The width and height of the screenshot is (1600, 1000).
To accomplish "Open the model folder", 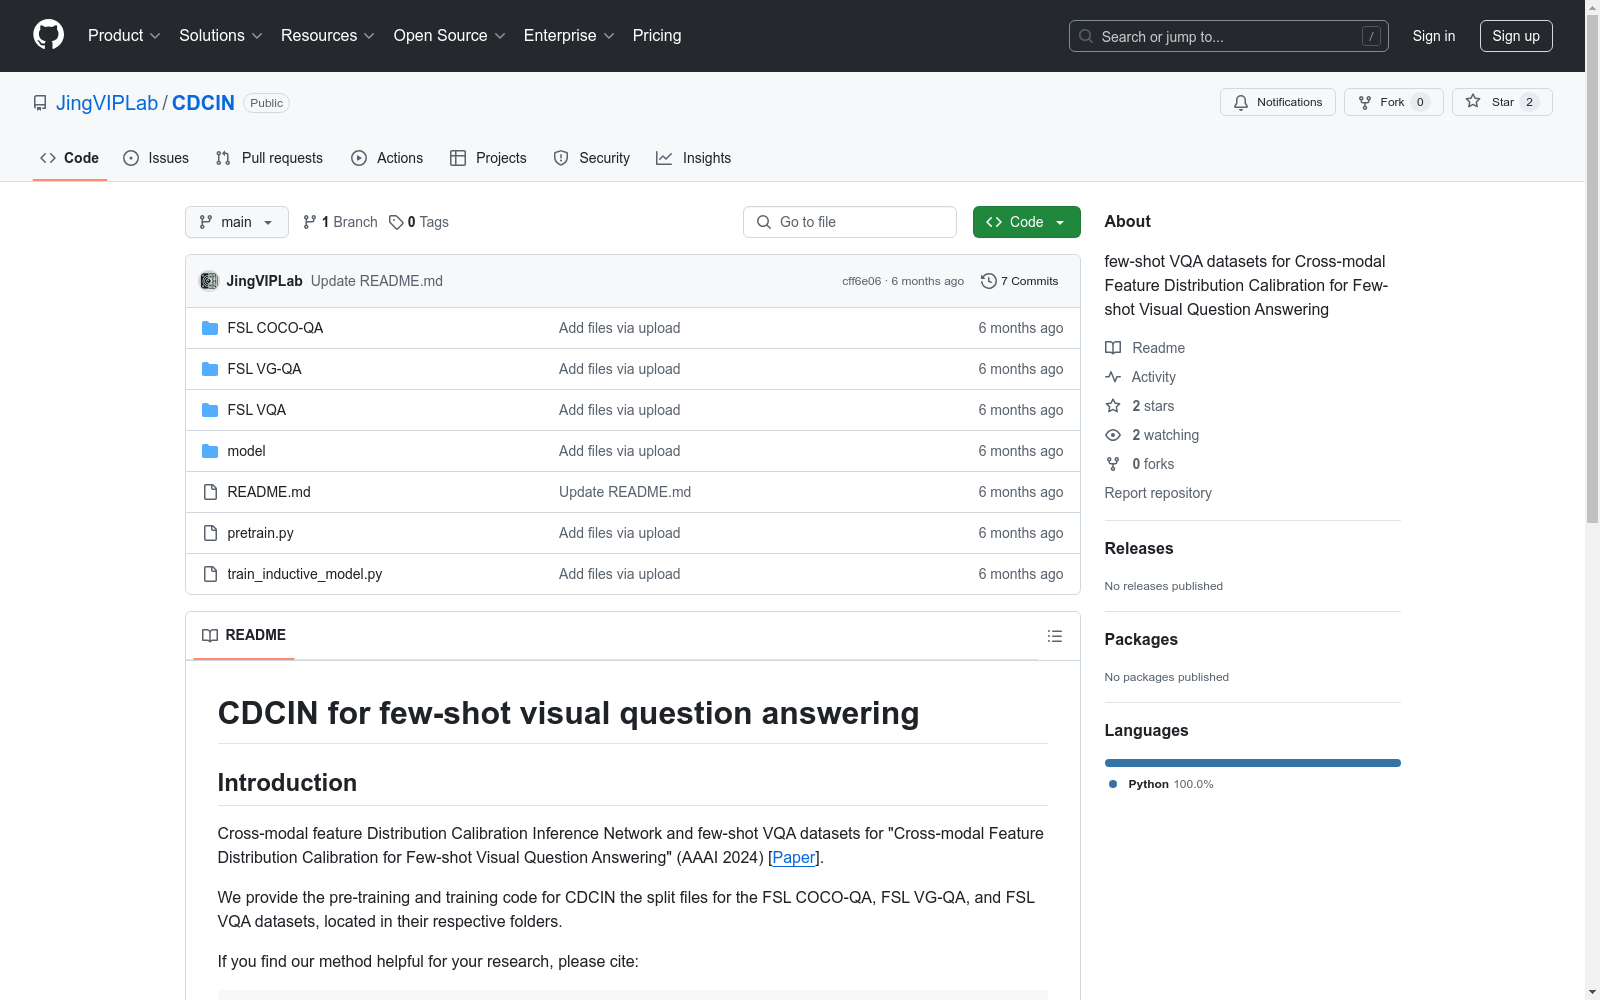I will (x=246, y=451).
